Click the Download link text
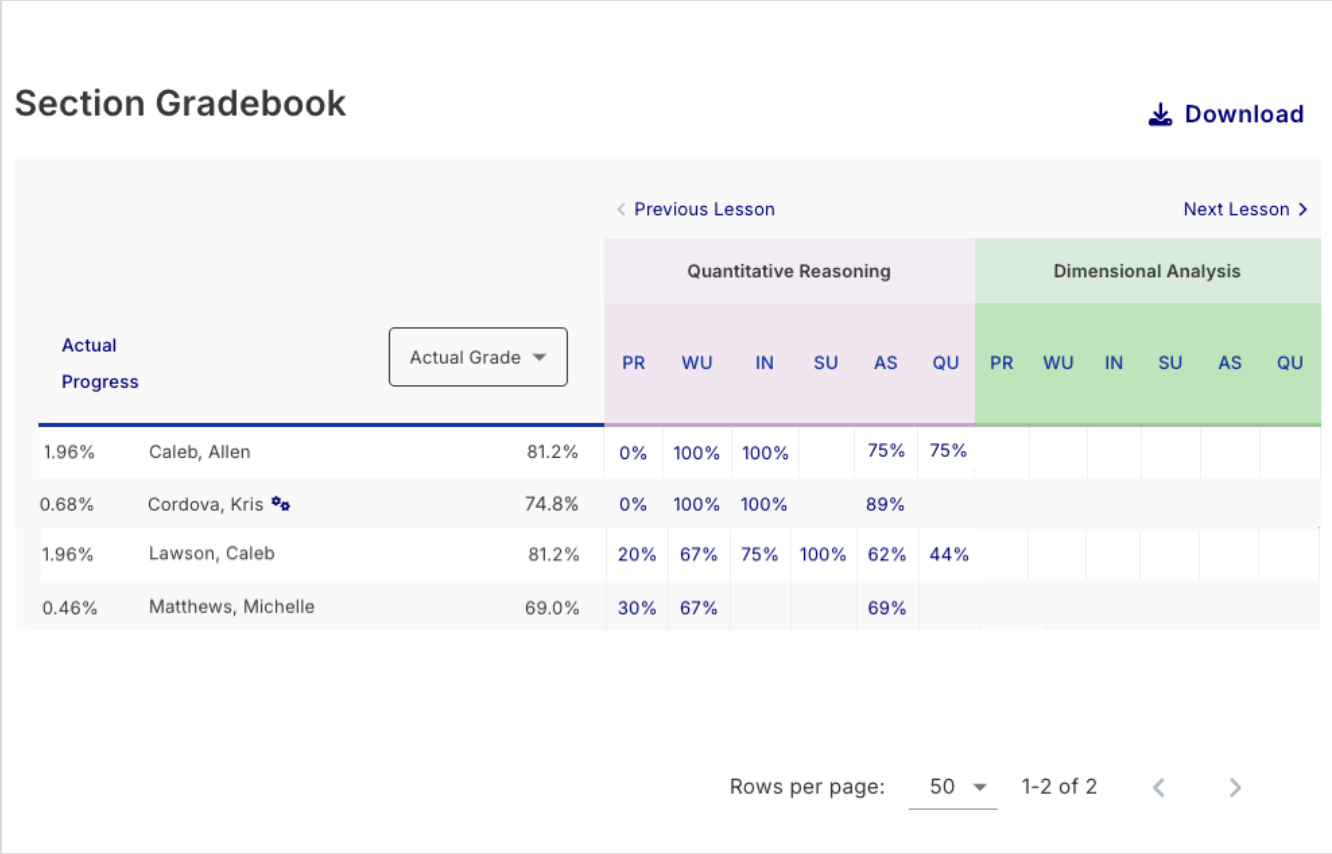Screen dimensions: 1332x854 pos(1244,115)
